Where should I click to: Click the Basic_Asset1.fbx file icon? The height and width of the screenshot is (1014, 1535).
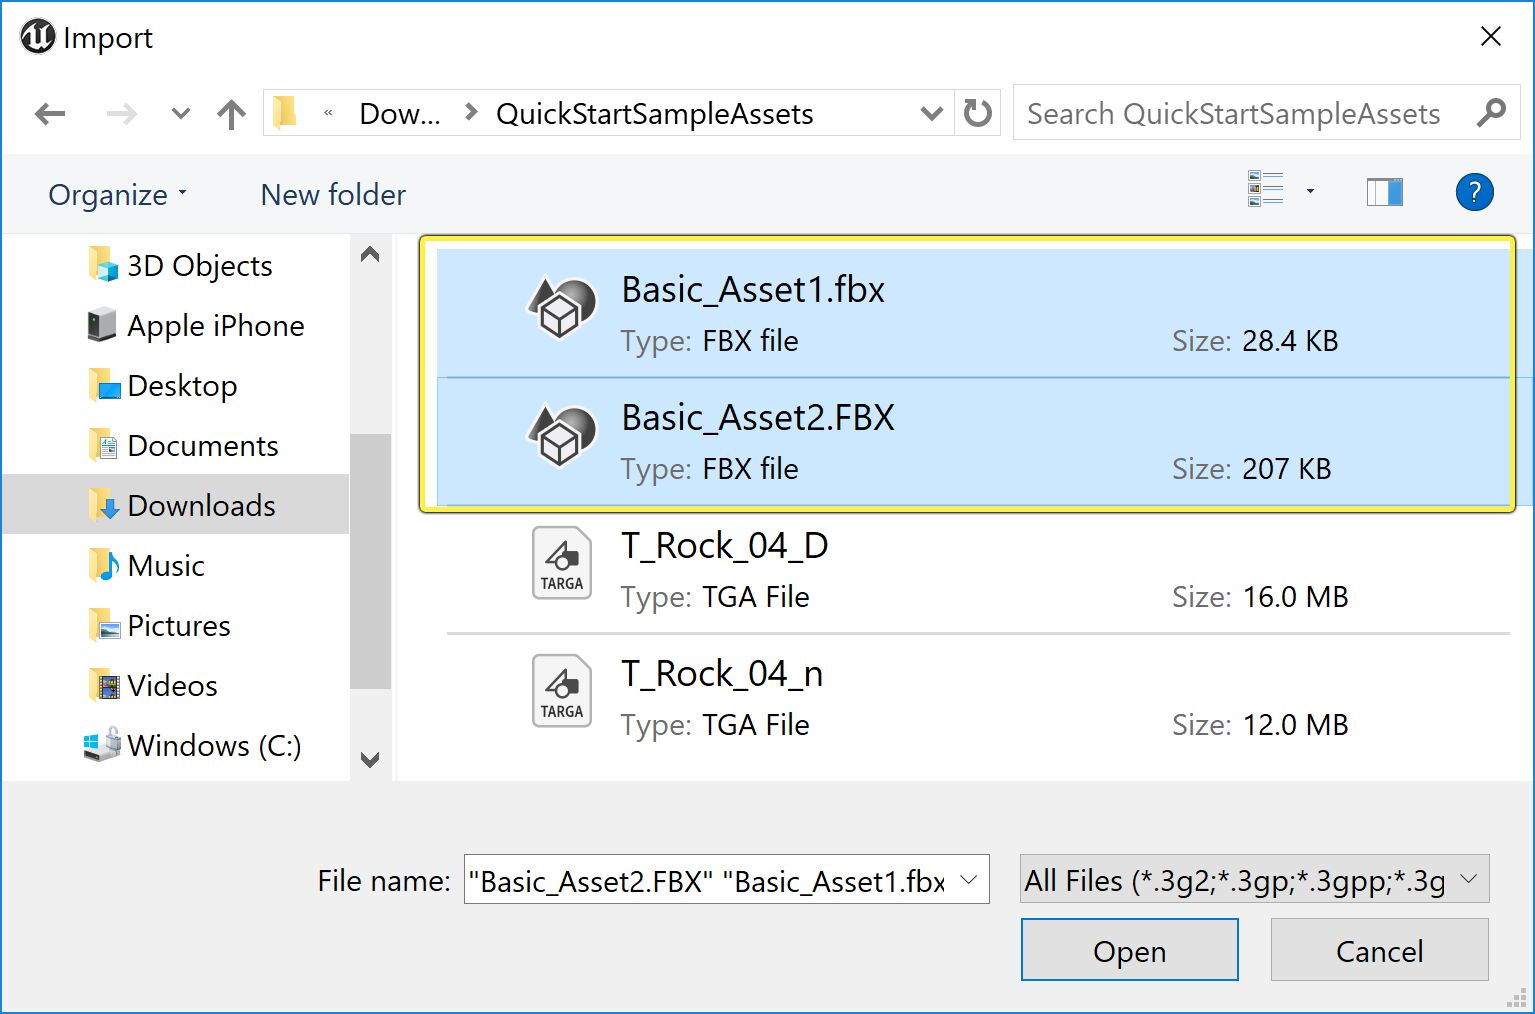coord(561,308)
